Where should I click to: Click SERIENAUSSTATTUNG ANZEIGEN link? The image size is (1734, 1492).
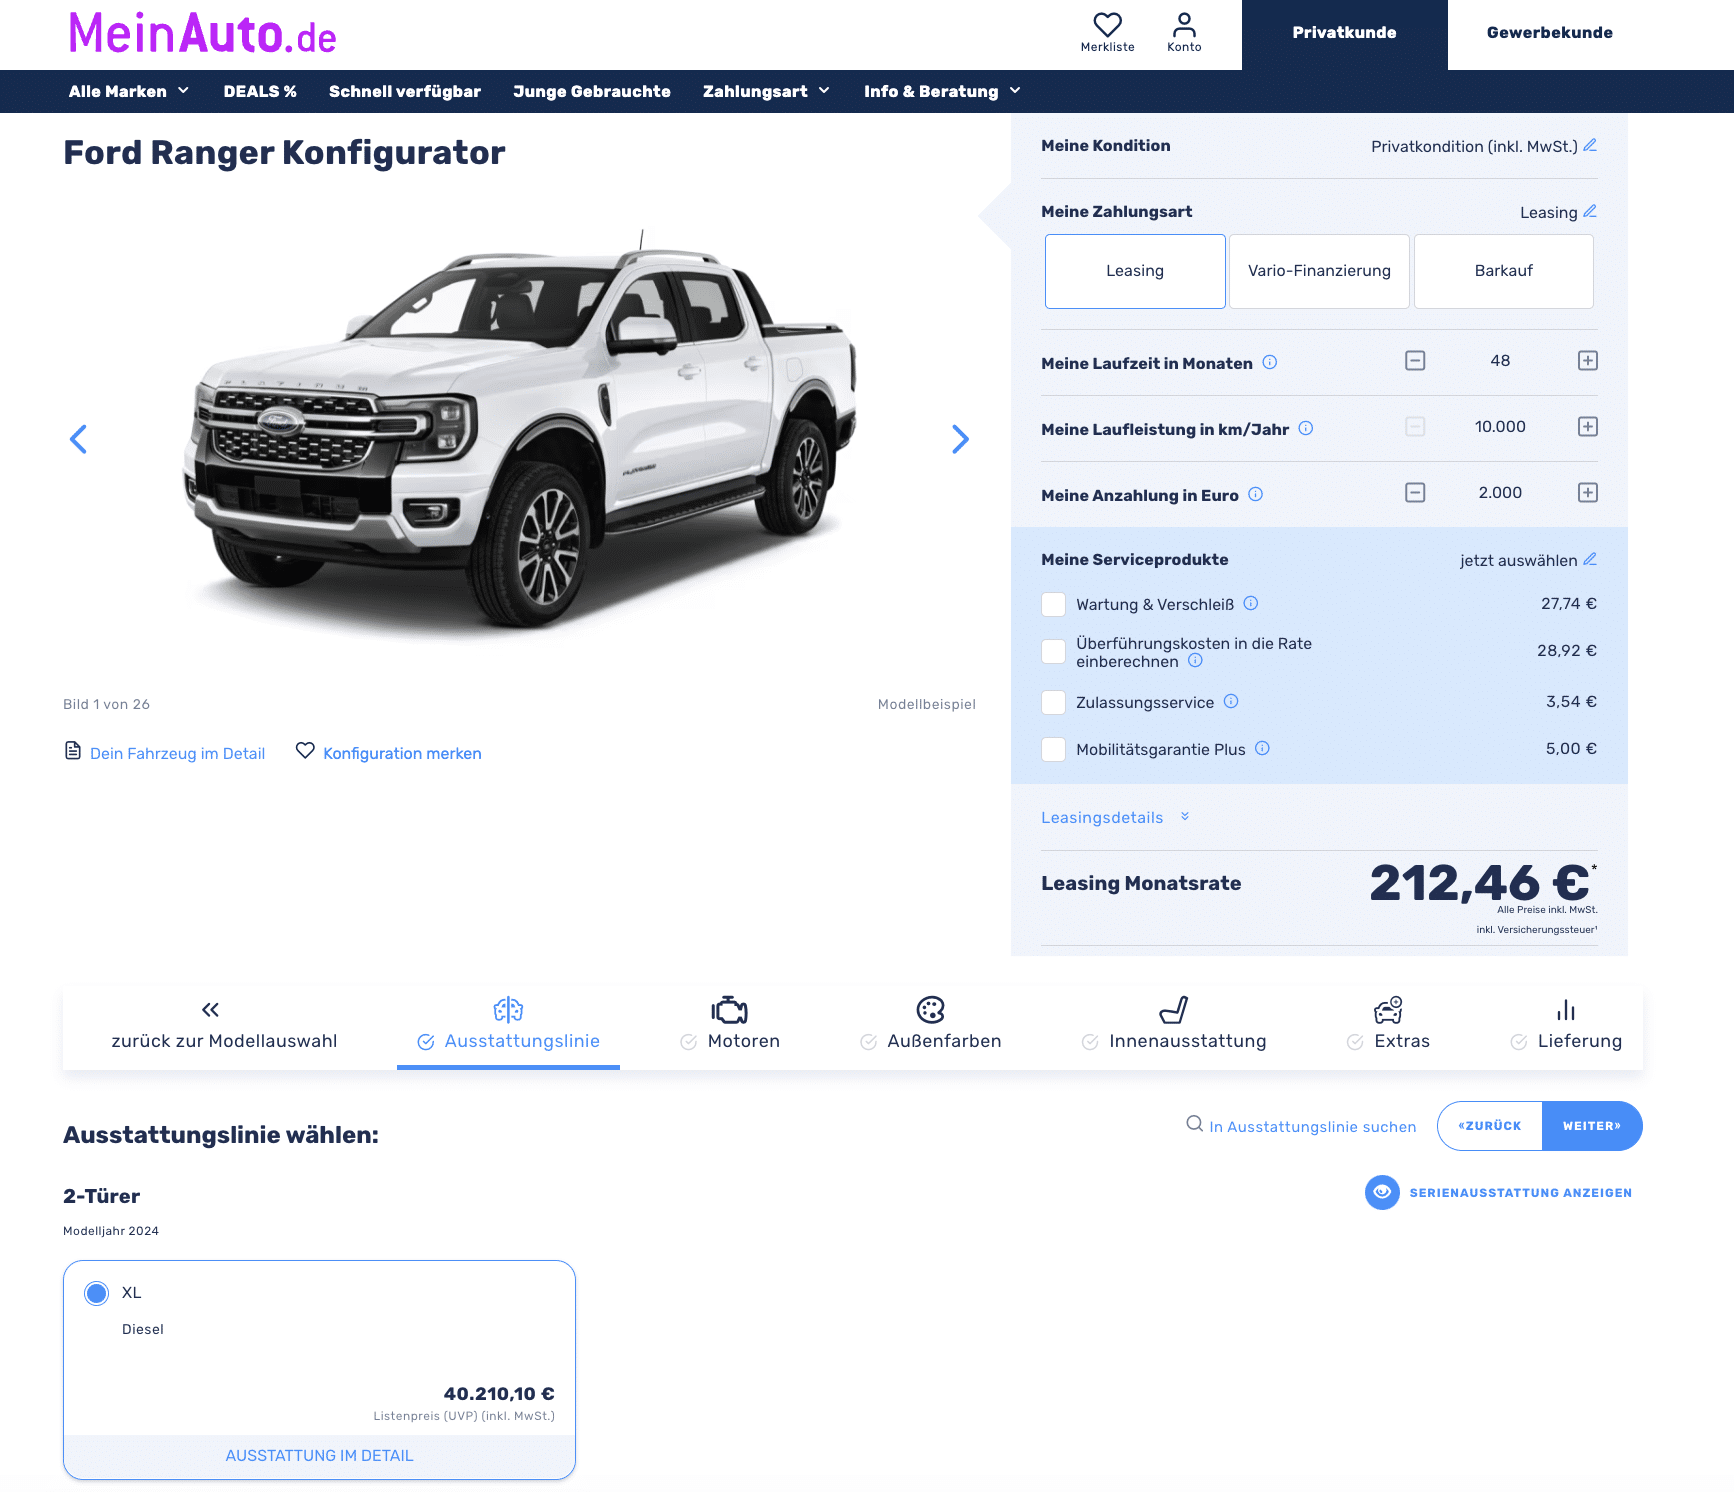[x=1520, y=1193]
